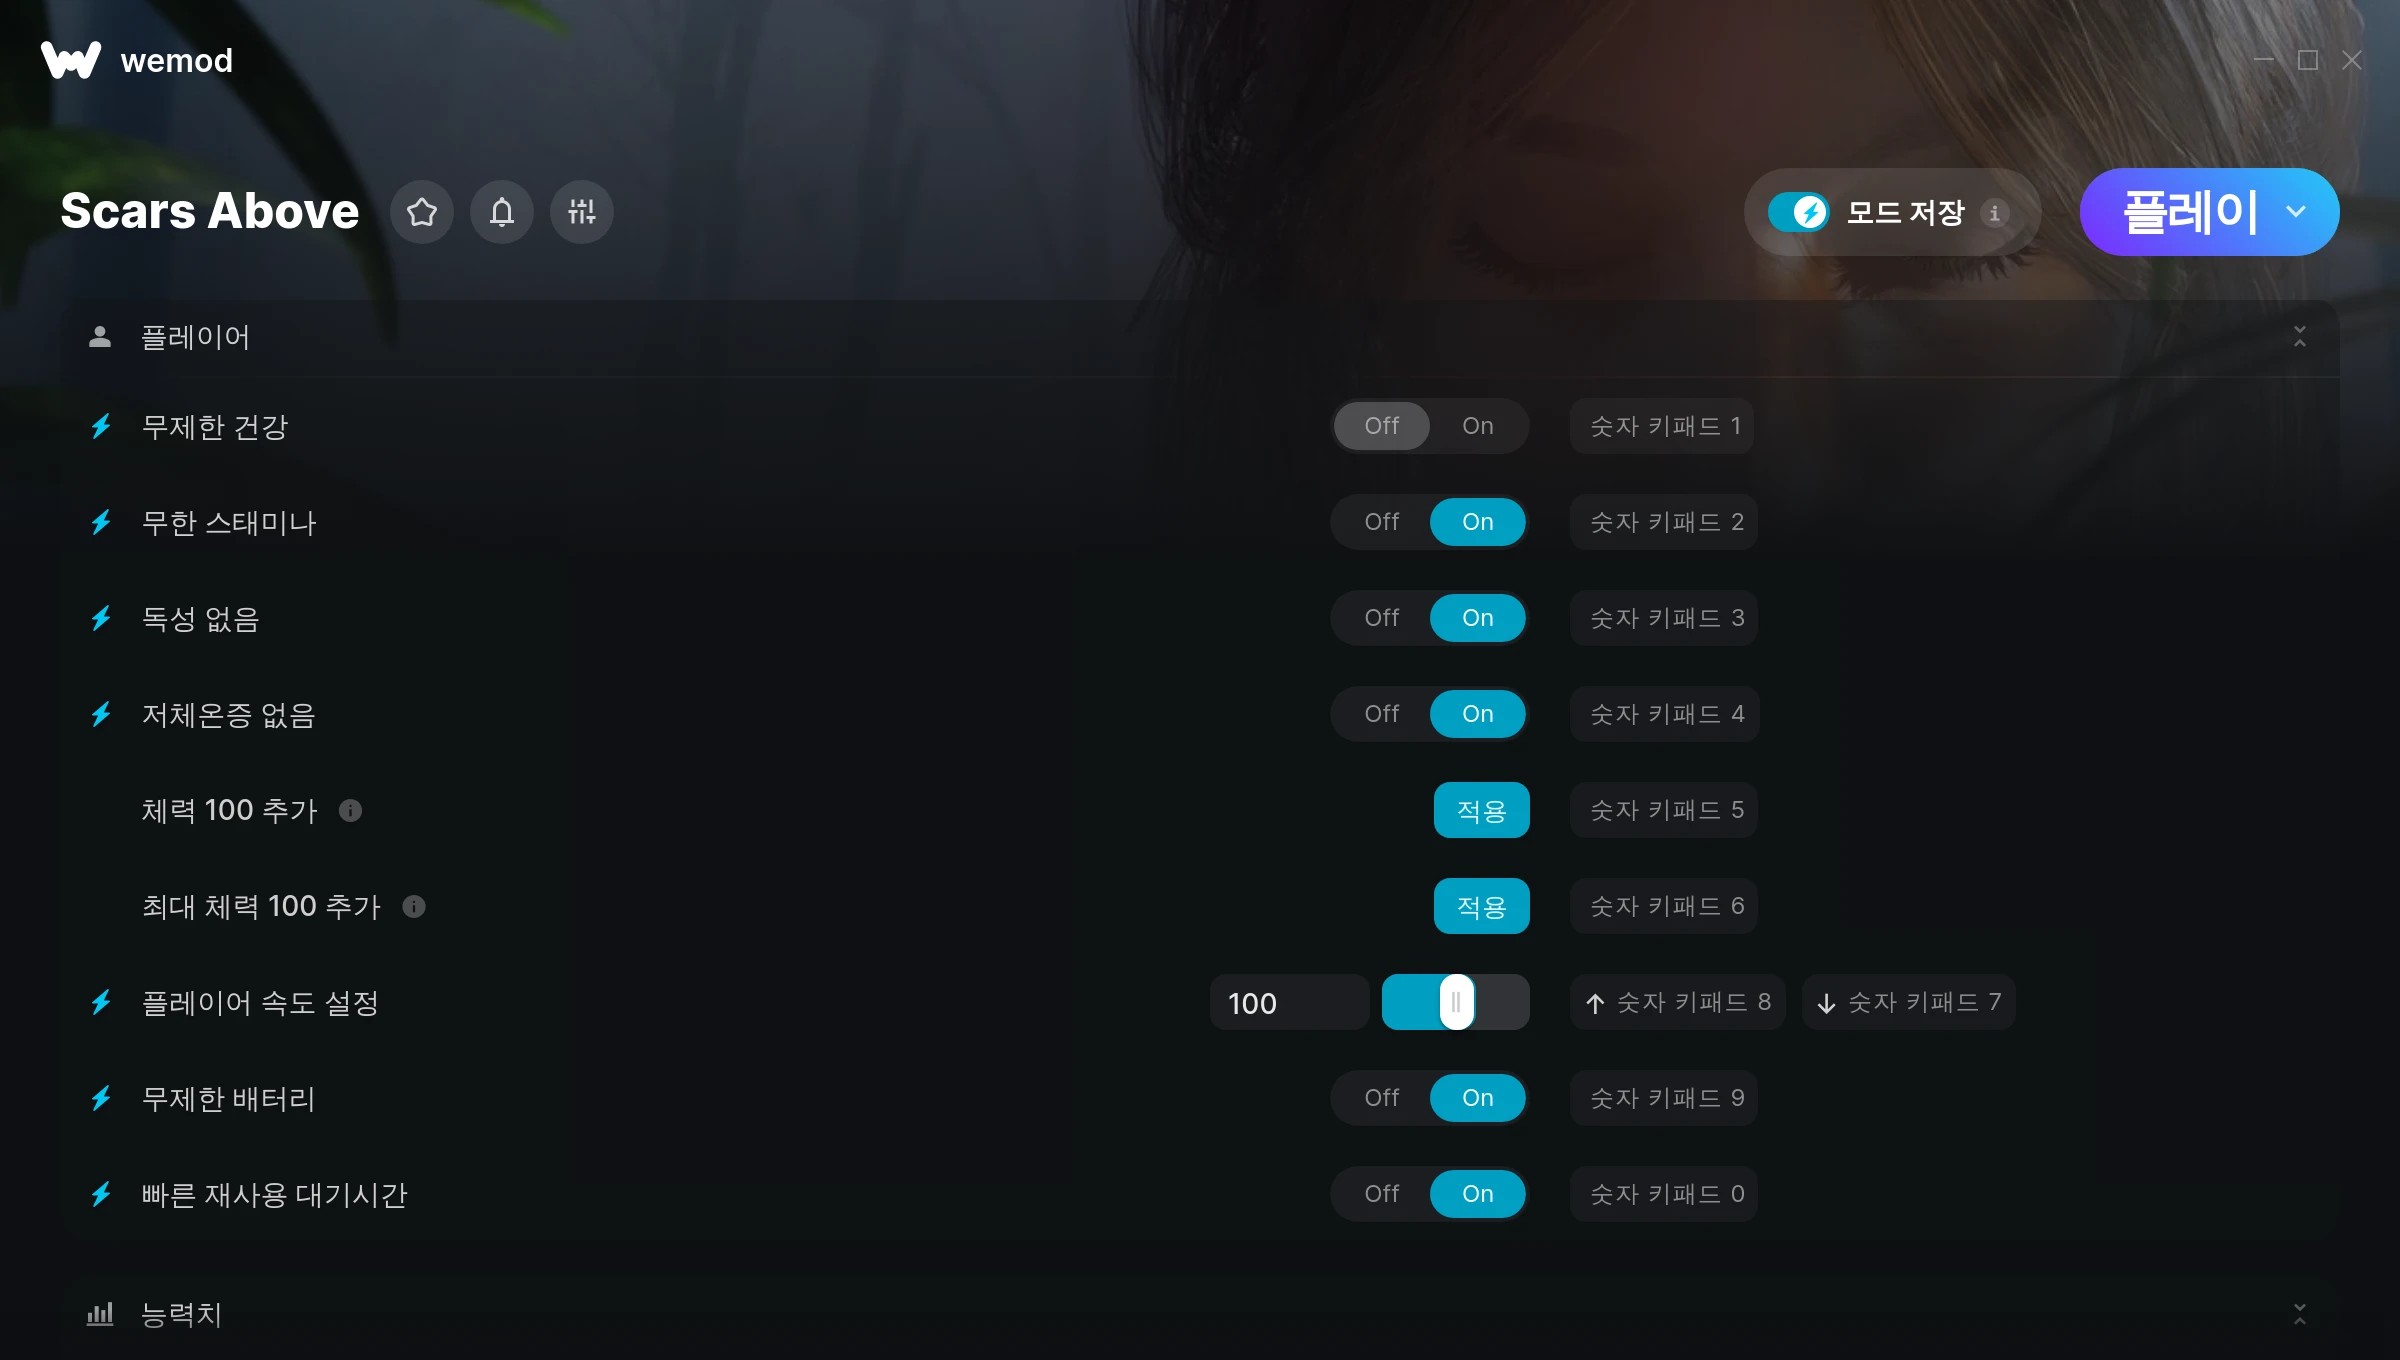Open notifications bell for Scars Above
2400x1360 pixels.
point(502,212)
